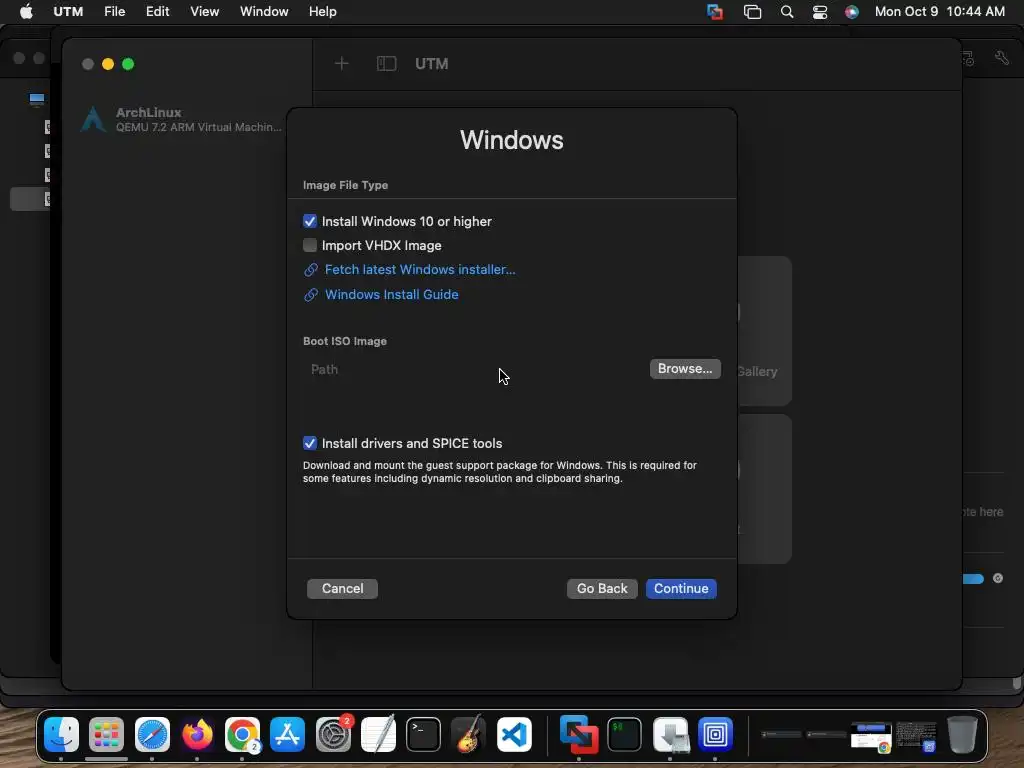The height and width of the screenshot is (768, 1024).
Task: Open Terminal from the Dock
Action: click(423, 734)
